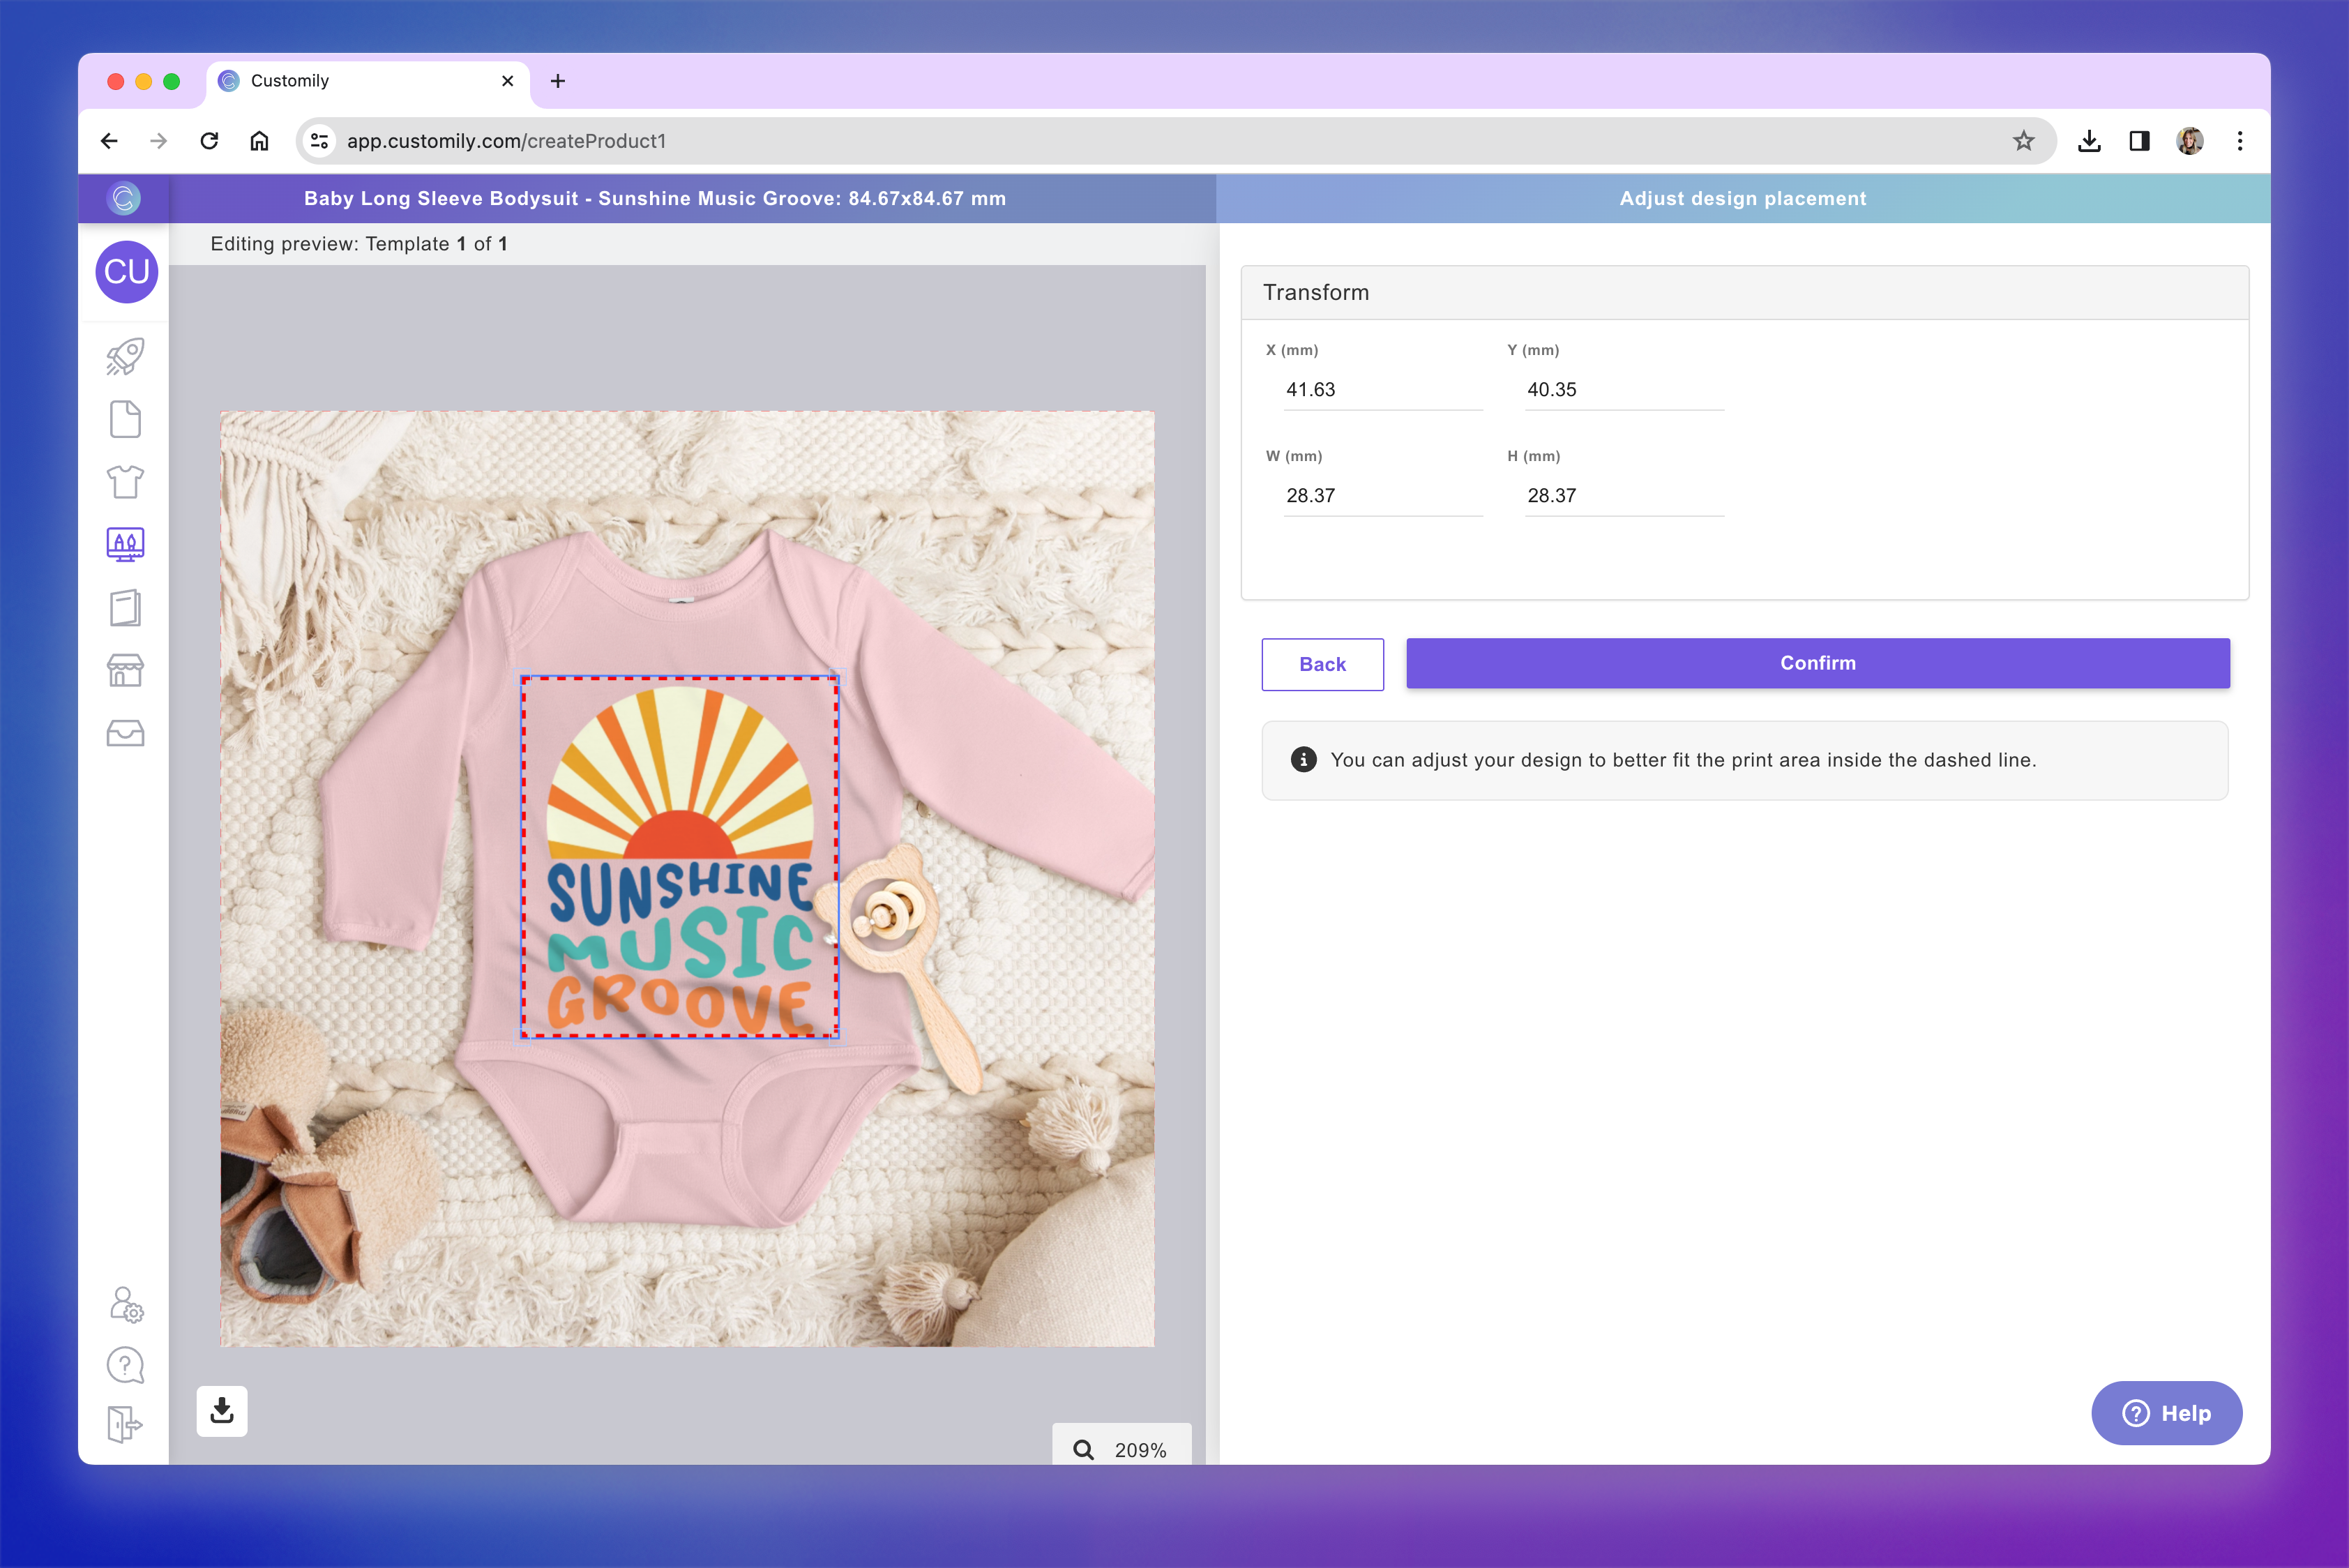Click the logout door icon
The height and width of the screenshot is (1568, 2349).
pos(125,1424)
